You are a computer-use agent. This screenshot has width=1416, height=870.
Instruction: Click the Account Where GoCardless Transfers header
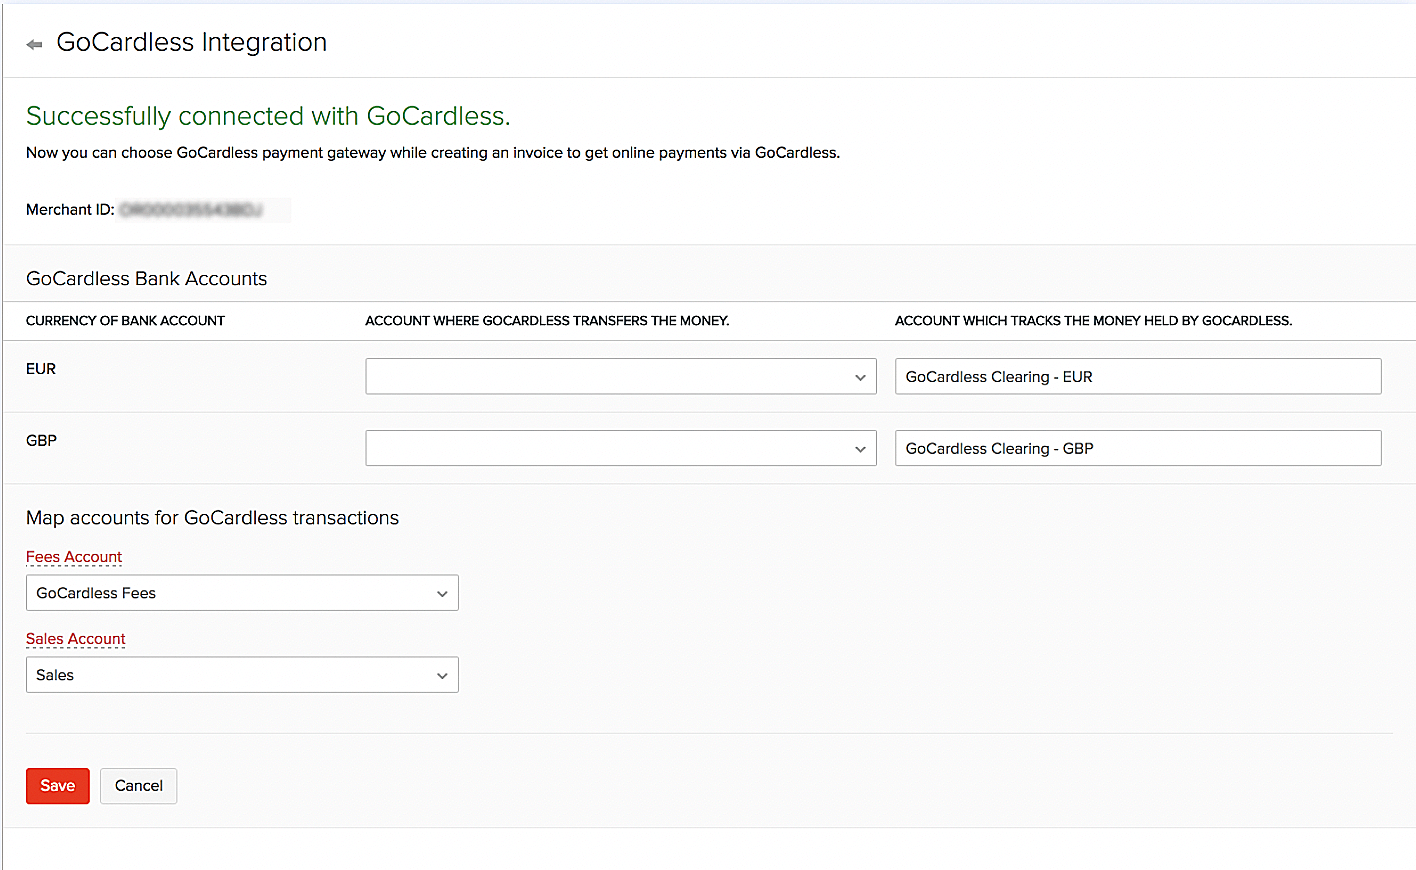tap(547, 321)
